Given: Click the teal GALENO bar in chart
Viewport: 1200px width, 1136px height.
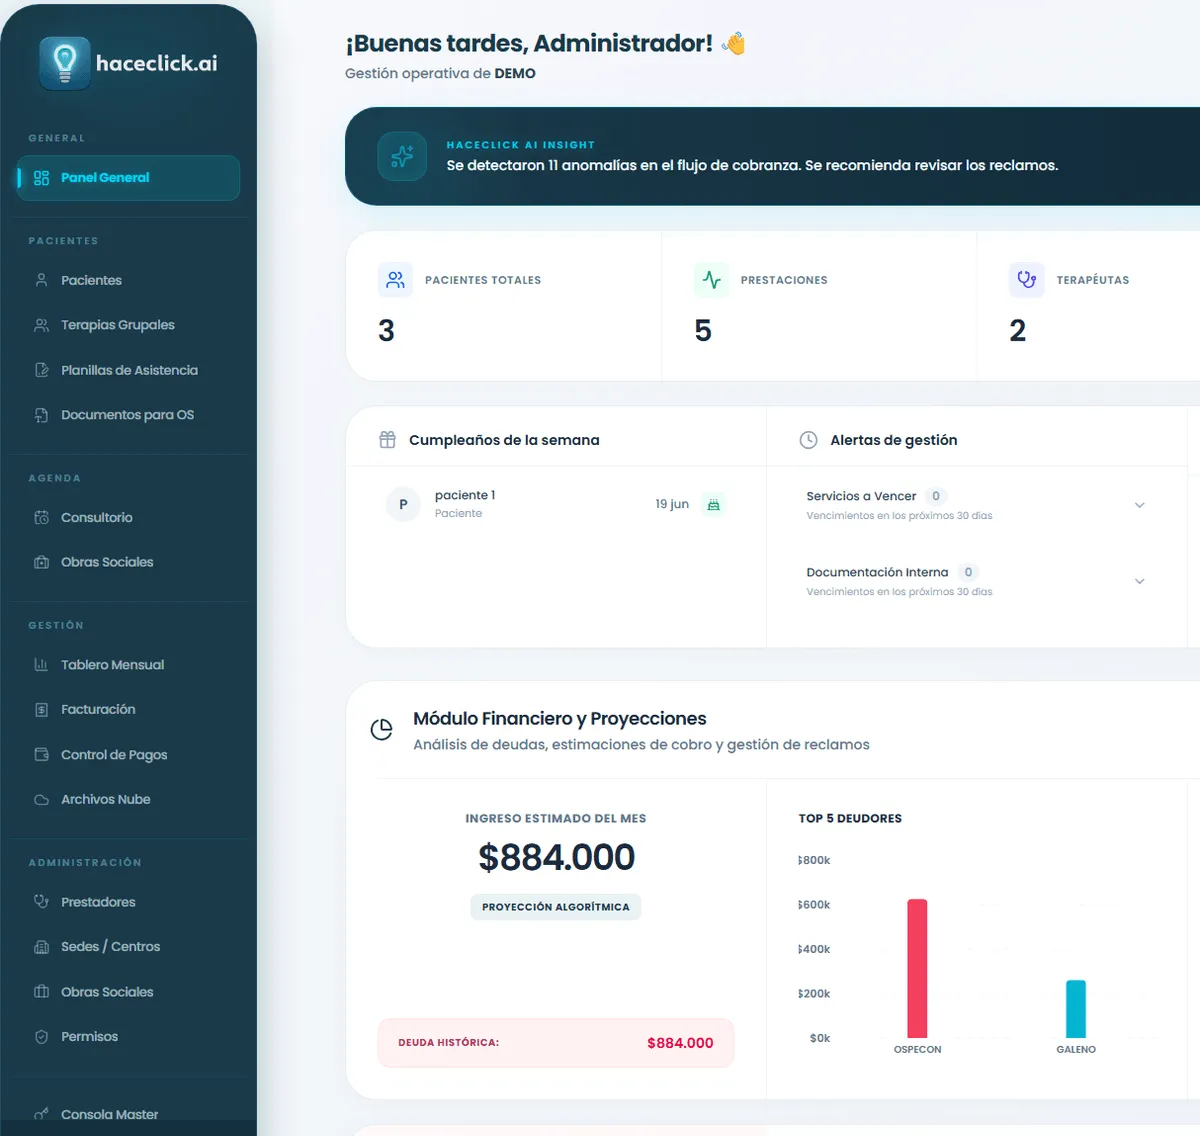Looking at the screenshot, I should coord(1076,1009).
